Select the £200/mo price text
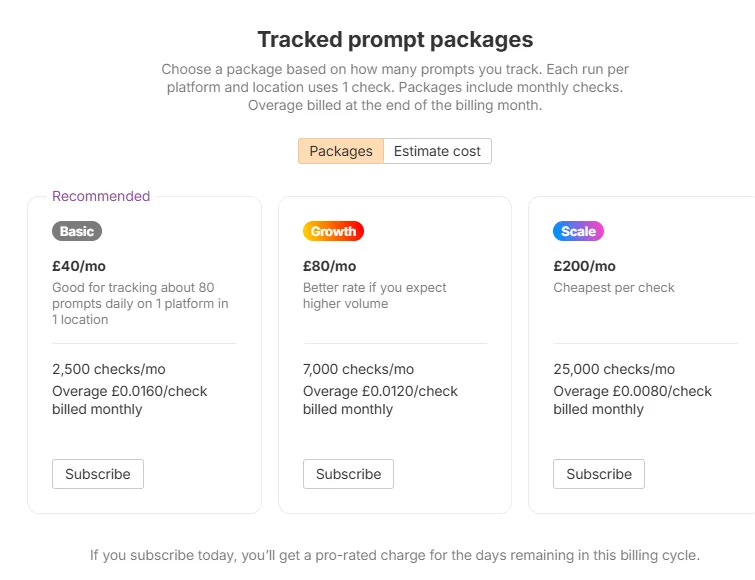Screen dimensions: 755x580 (584, 266)
